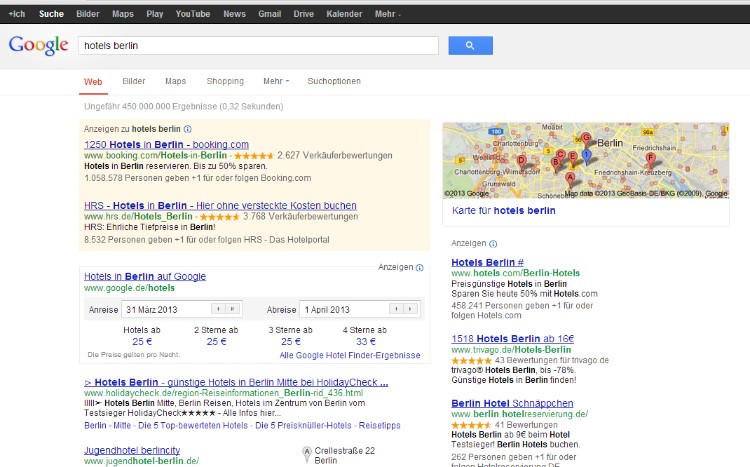The image size is (750, 467).
Task: Open Kalender in the top bar
Action: (344, 14)
